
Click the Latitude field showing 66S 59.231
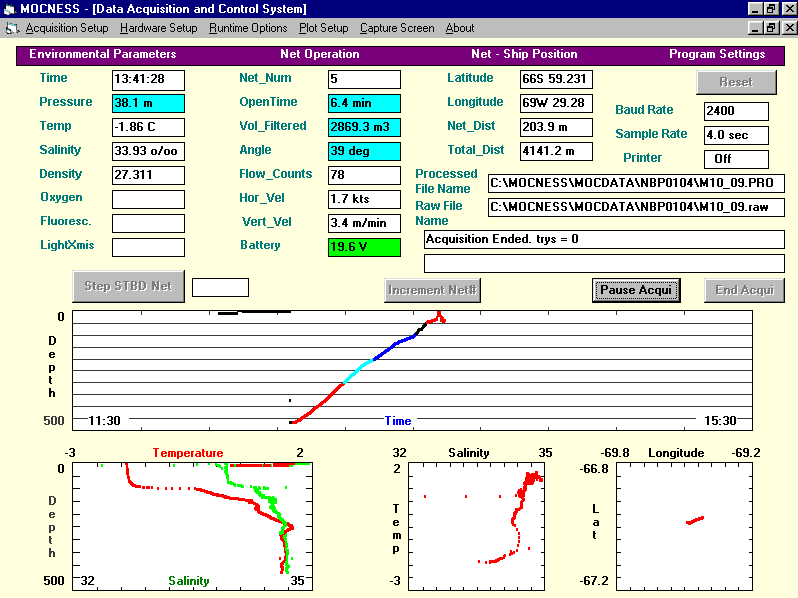tap(556, 79)
